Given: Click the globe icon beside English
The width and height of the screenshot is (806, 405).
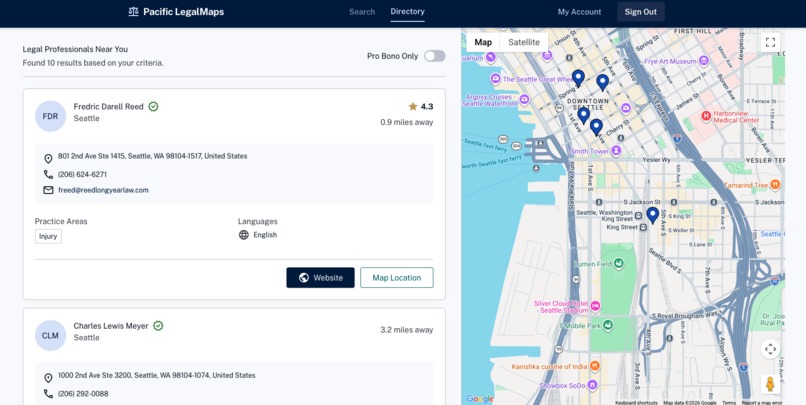Looking at the screenshot, I should pyautogui.click(x=244, y=235).
